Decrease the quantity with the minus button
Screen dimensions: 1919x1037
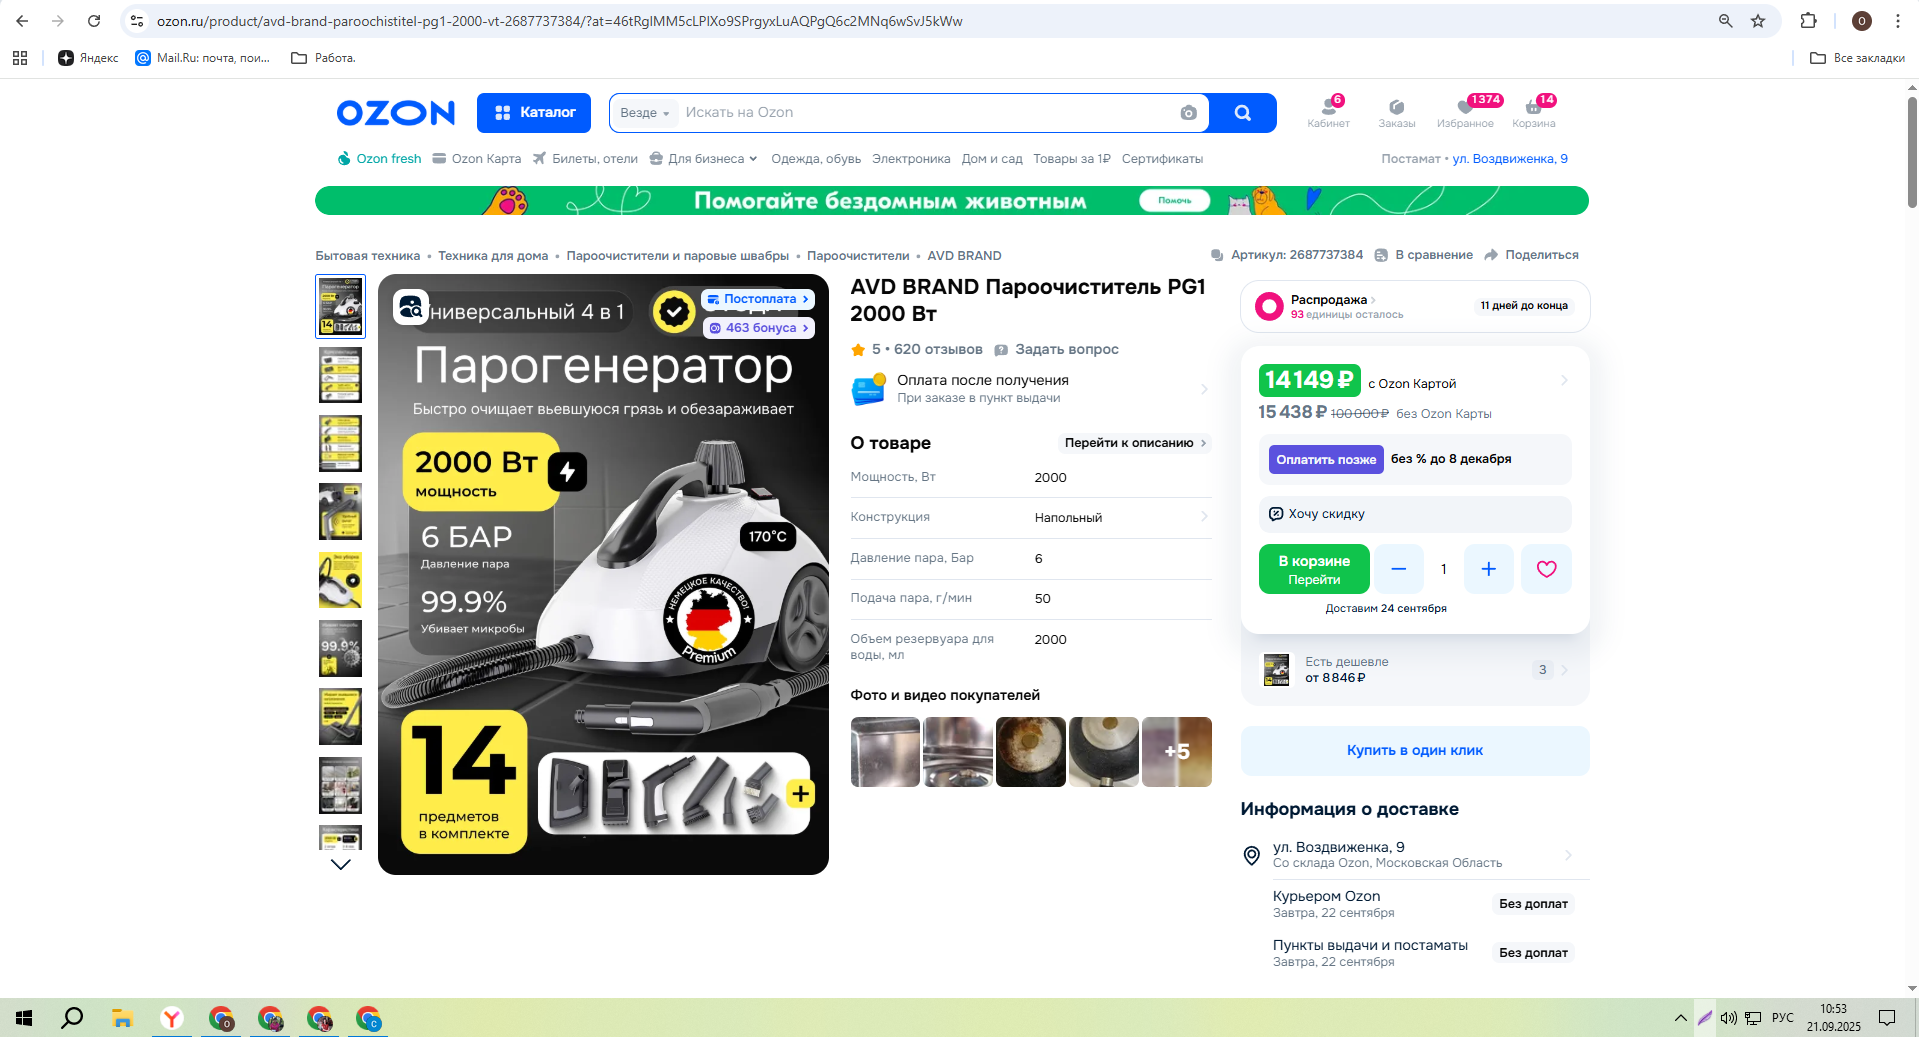1399,569
